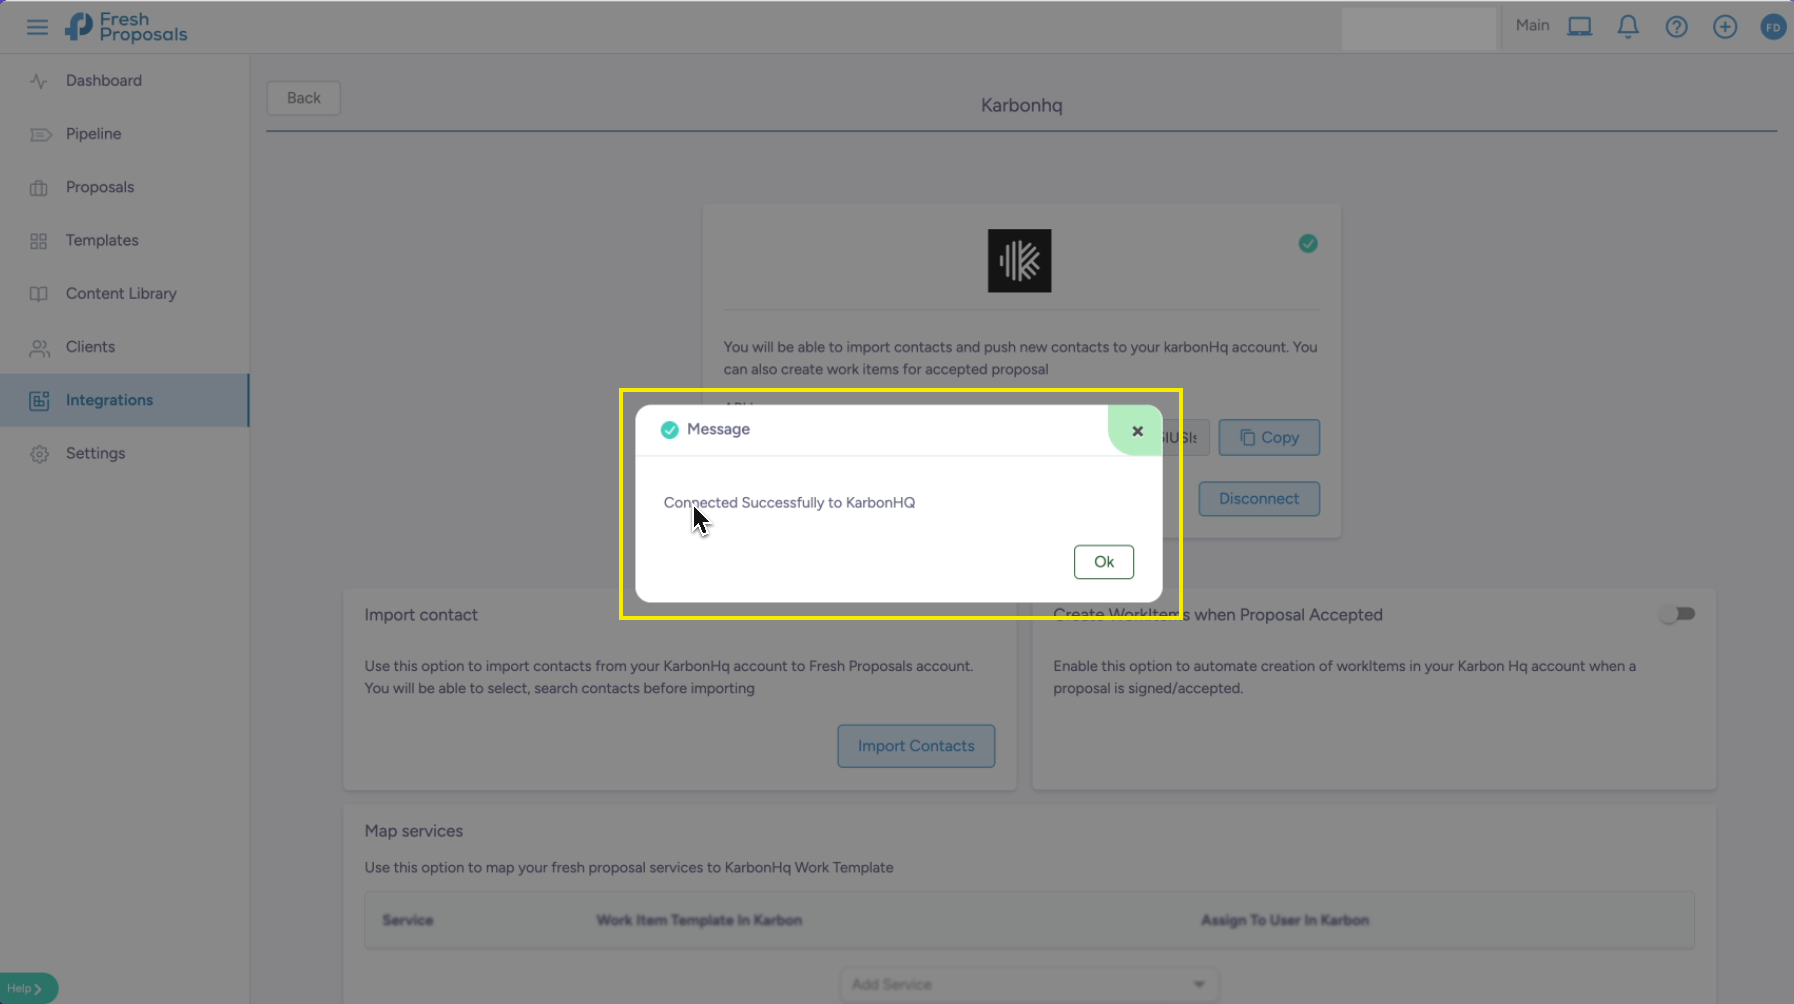This screenshot has height=1004, width=1794.
Task: Click 'Connected Successfully to KarbonHQ' text
Action: point(789,503)
